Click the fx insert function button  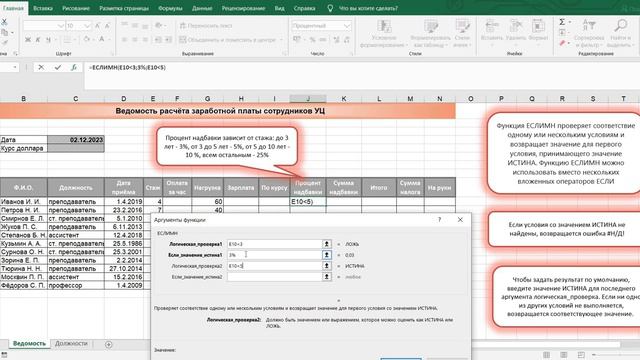pos(74,67)
